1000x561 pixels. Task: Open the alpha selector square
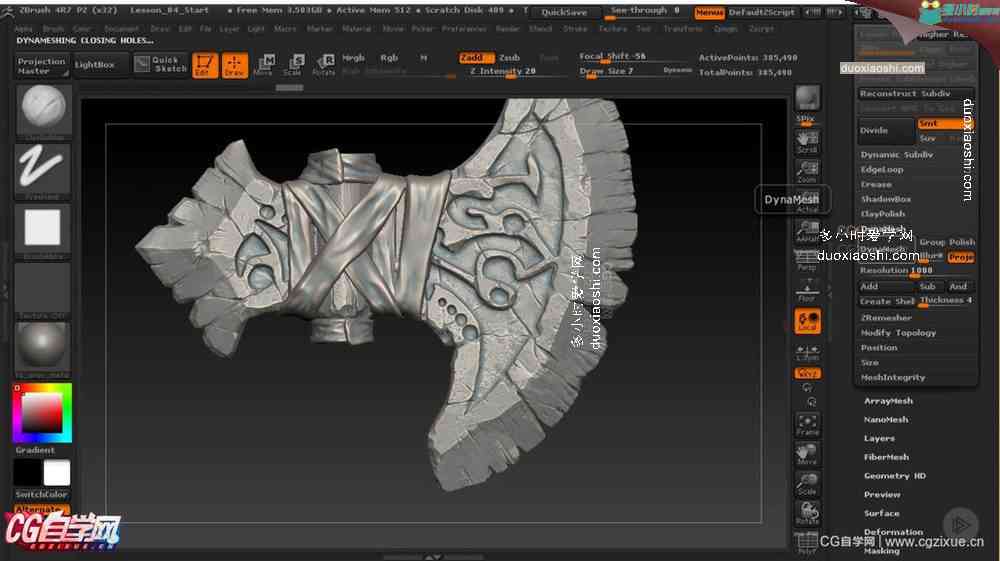click(x=43, y=230)
